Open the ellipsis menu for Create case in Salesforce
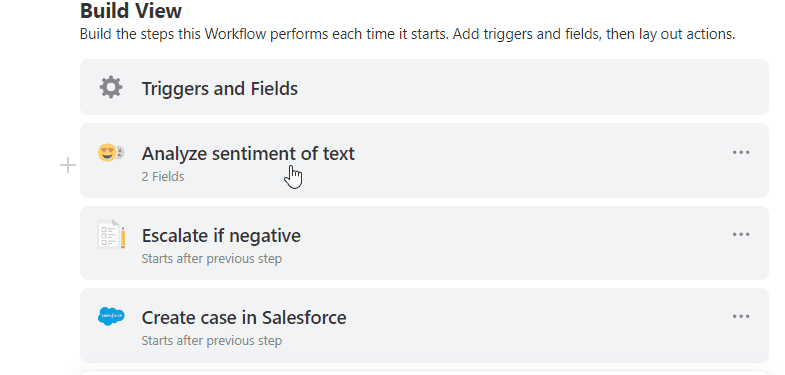785x375 pixels. (741, 316)
